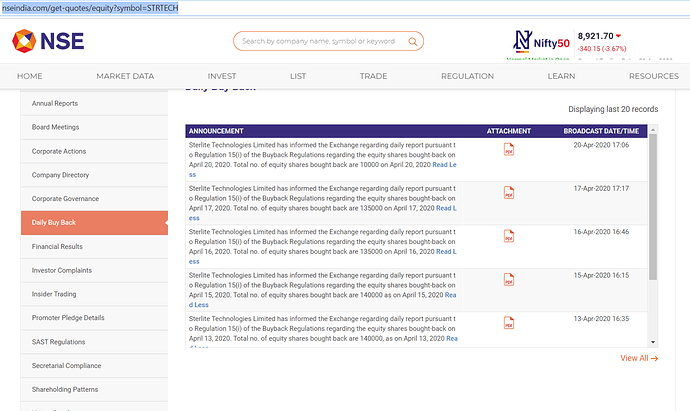Image resolution: width=690 pixels, height=411 pixels.
Task: Click Read Less on April 17 announcement
Action: [446, 208]
